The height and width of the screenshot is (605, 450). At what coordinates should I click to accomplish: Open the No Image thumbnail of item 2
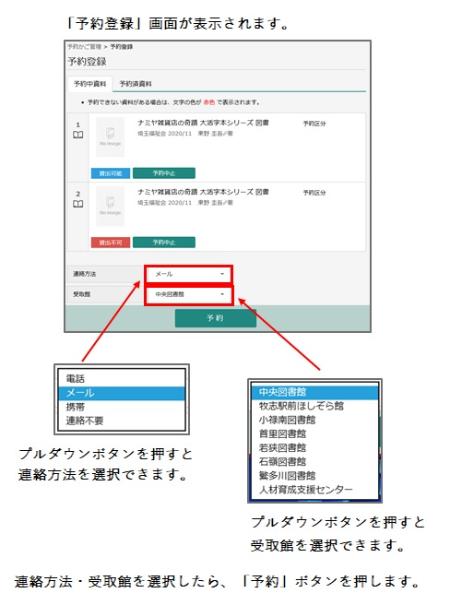click(110, 206)
